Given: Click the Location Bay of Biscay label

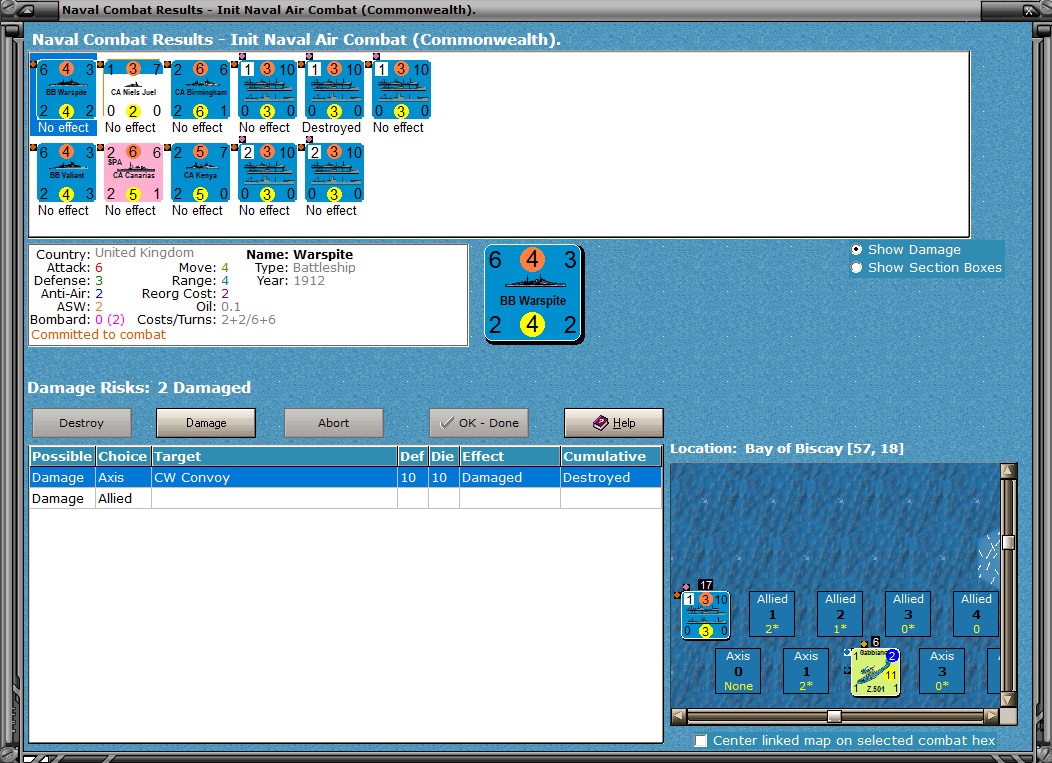Looking at the screenshot, I should coord(787,449).
